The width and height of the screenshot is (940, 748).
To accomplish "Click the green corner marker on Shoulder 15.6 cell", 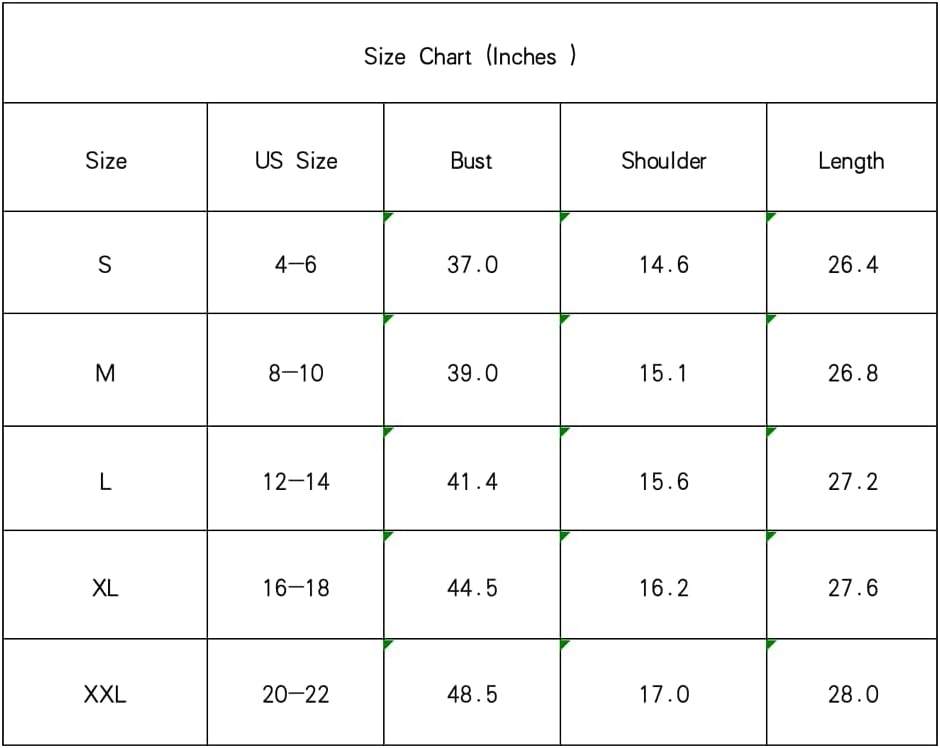I will point(564,431).
